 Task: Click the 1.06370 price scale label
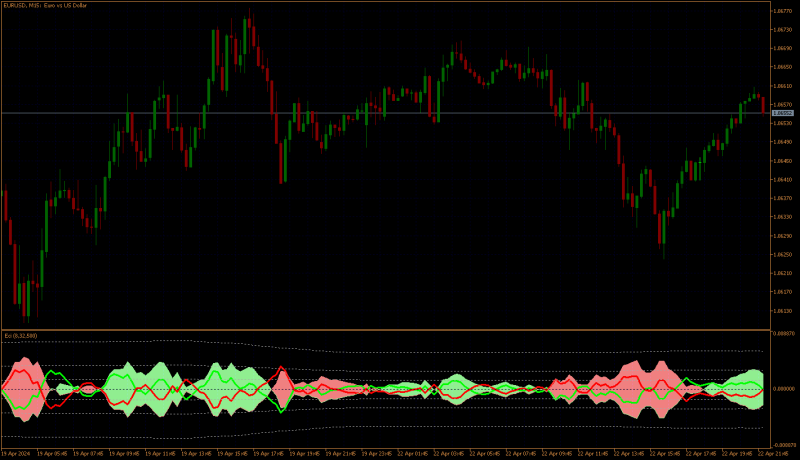[783, 198]
